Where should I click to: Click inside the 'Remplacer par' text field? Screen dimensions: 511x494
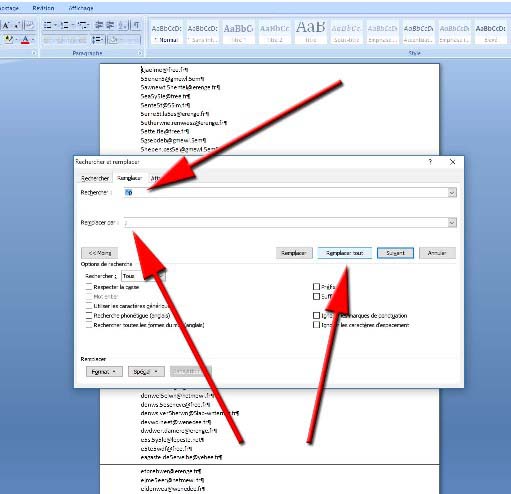tap(286, 222)
